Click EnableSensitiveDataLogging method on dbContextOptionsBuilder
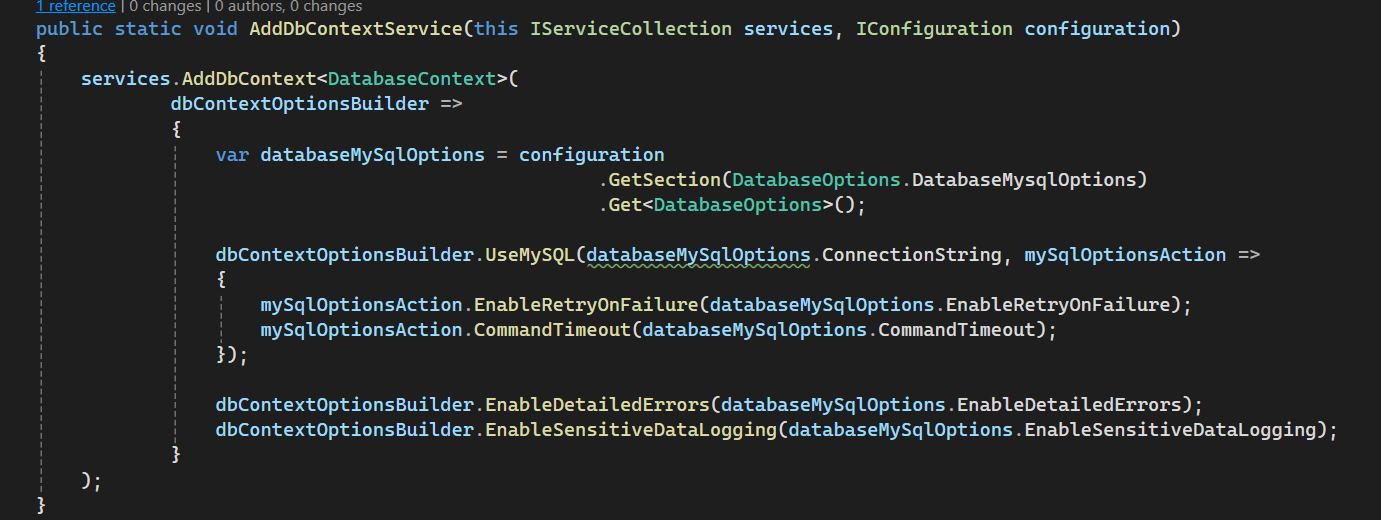The width and height of the screenshot is (1381, 520). pos(631,430)
